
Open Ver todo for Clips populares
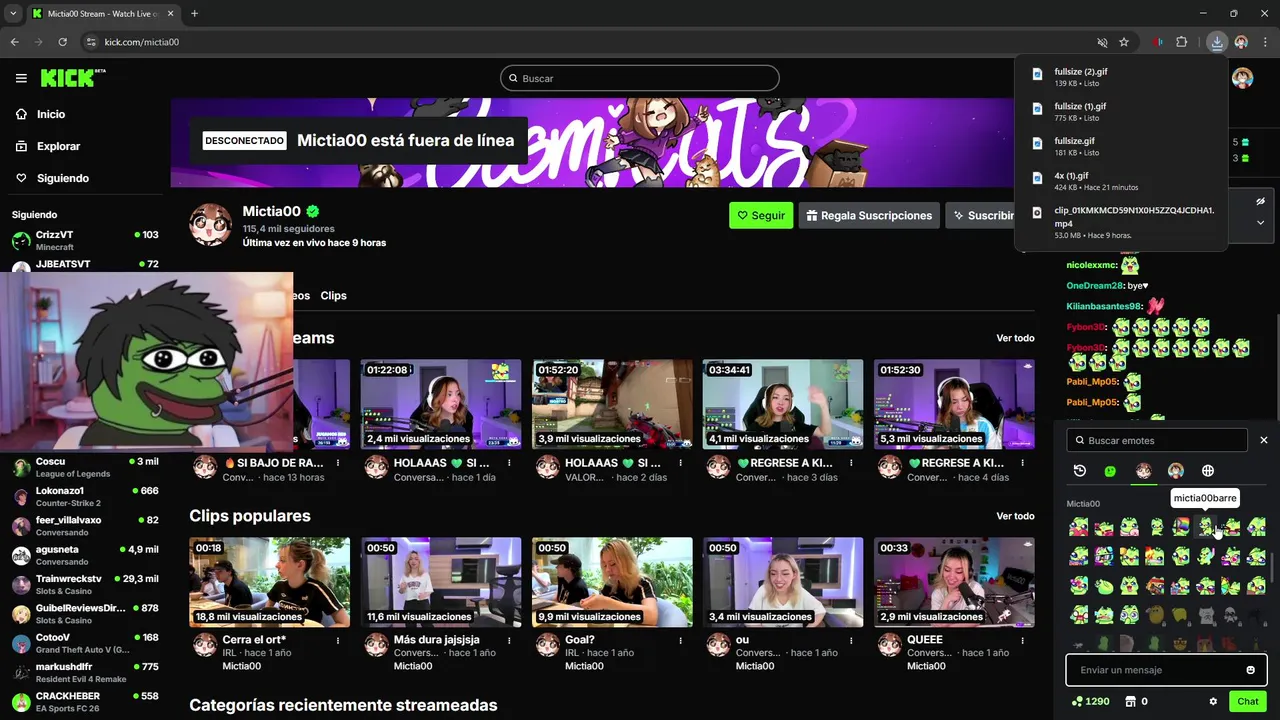[1015, 516]
